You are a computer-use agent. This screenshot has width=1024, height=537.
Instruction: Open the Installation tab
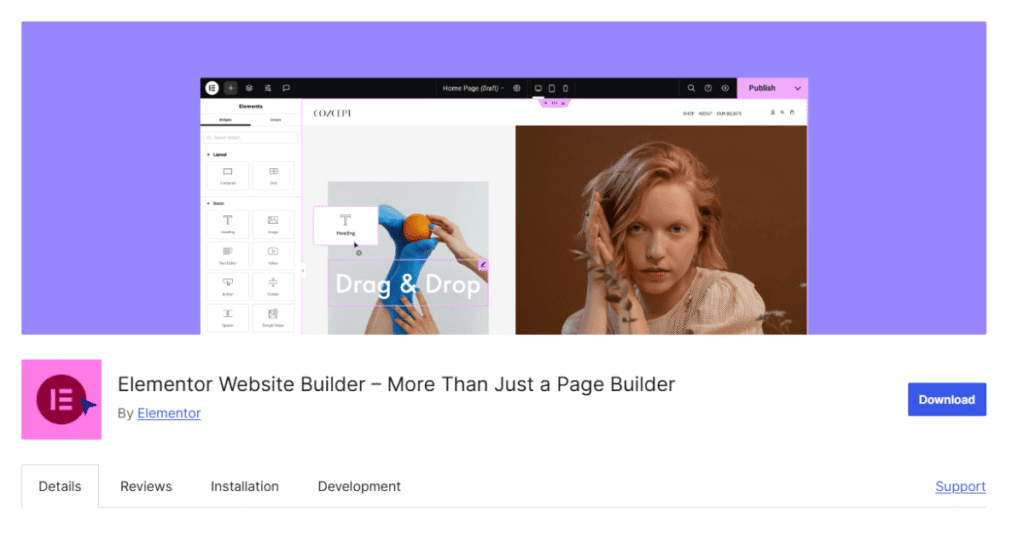pyautogui.click(x=245, y=486)
